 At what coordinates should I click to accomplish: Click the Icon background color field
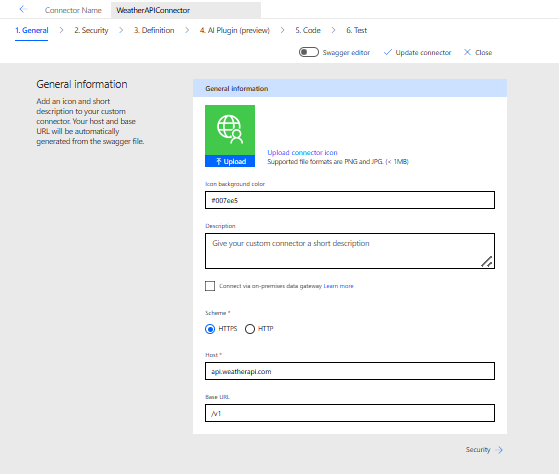click(350, 200)
